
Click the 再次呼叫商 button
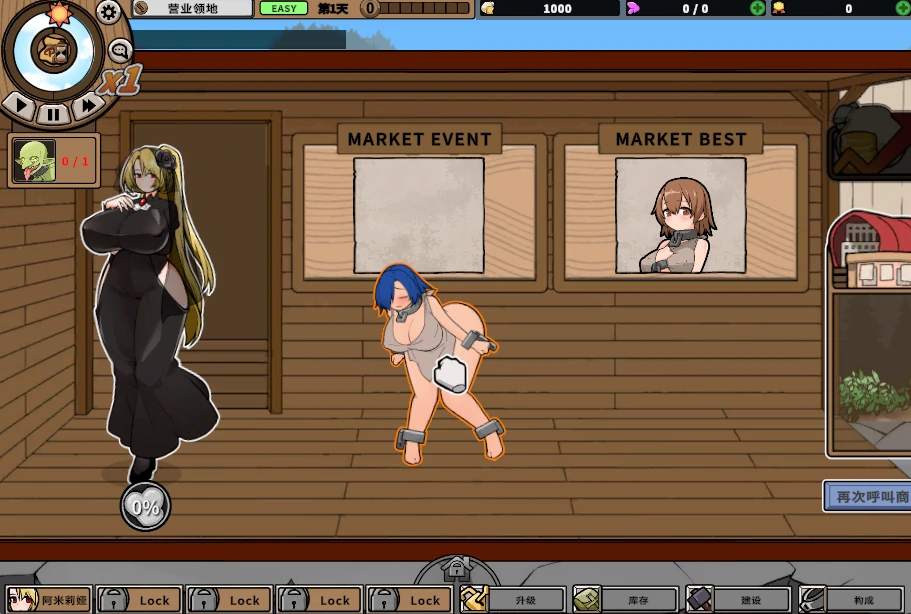866,496
